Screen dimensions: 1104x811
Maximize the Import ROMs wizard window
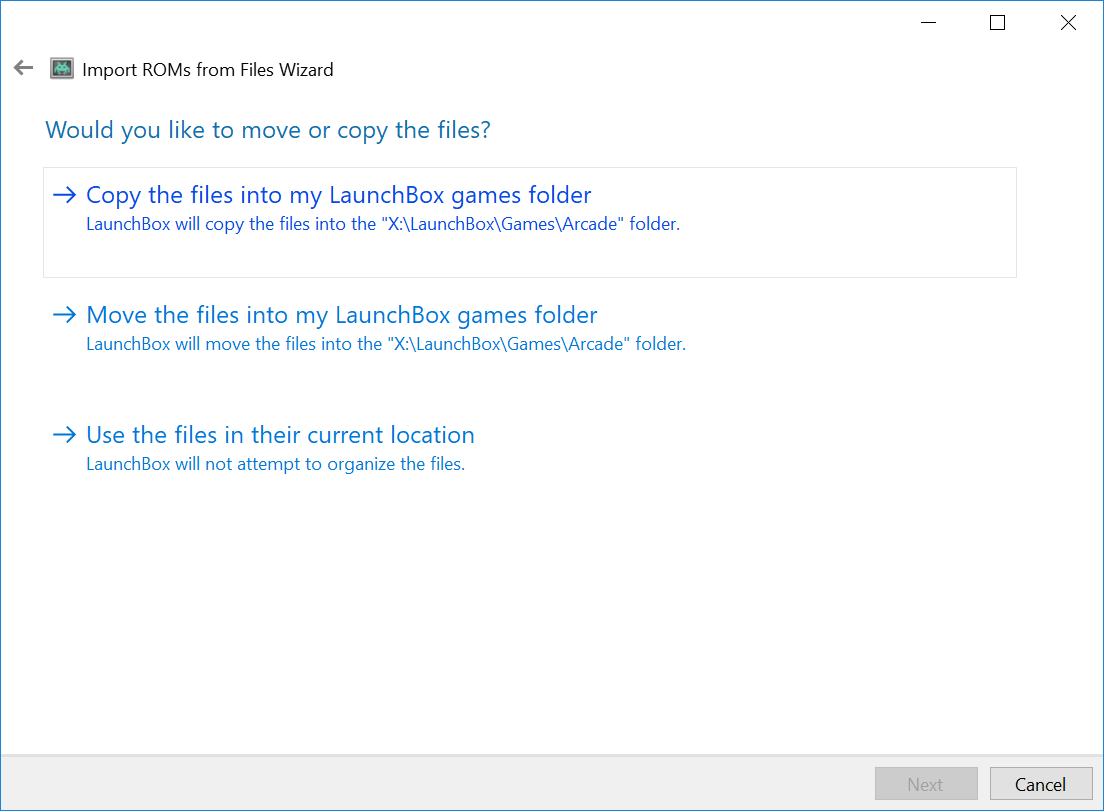point(997,23)
